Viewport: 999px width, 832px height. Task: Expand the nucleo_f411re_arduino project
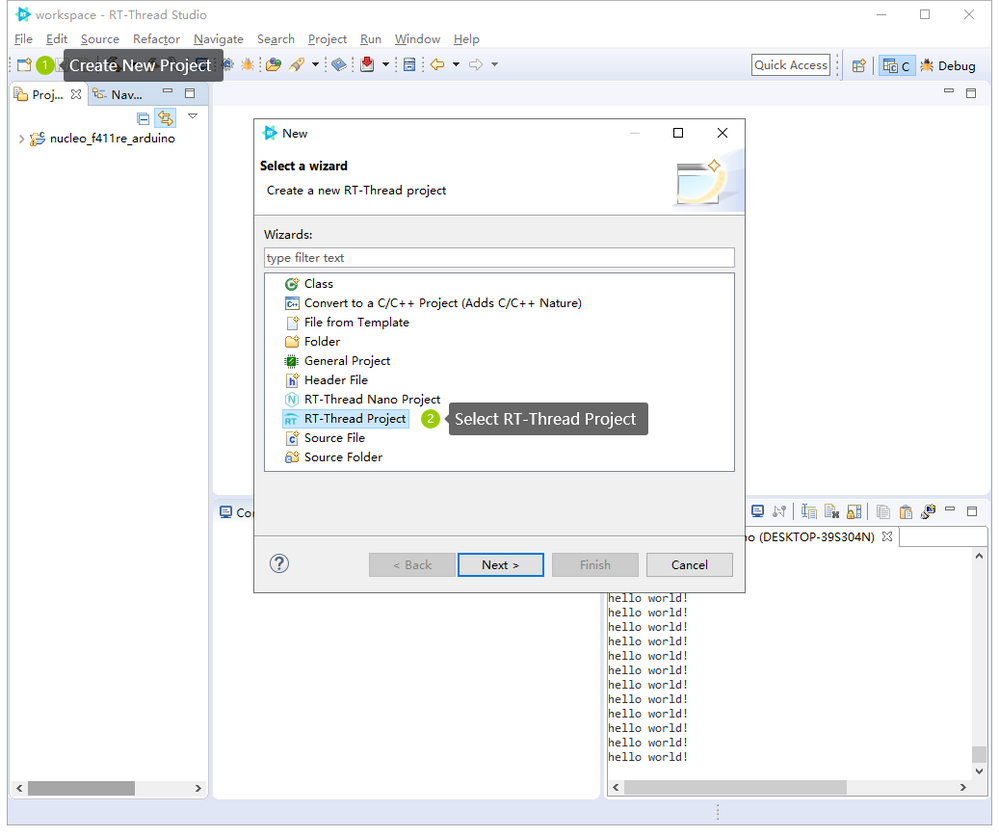coord(22,139)
